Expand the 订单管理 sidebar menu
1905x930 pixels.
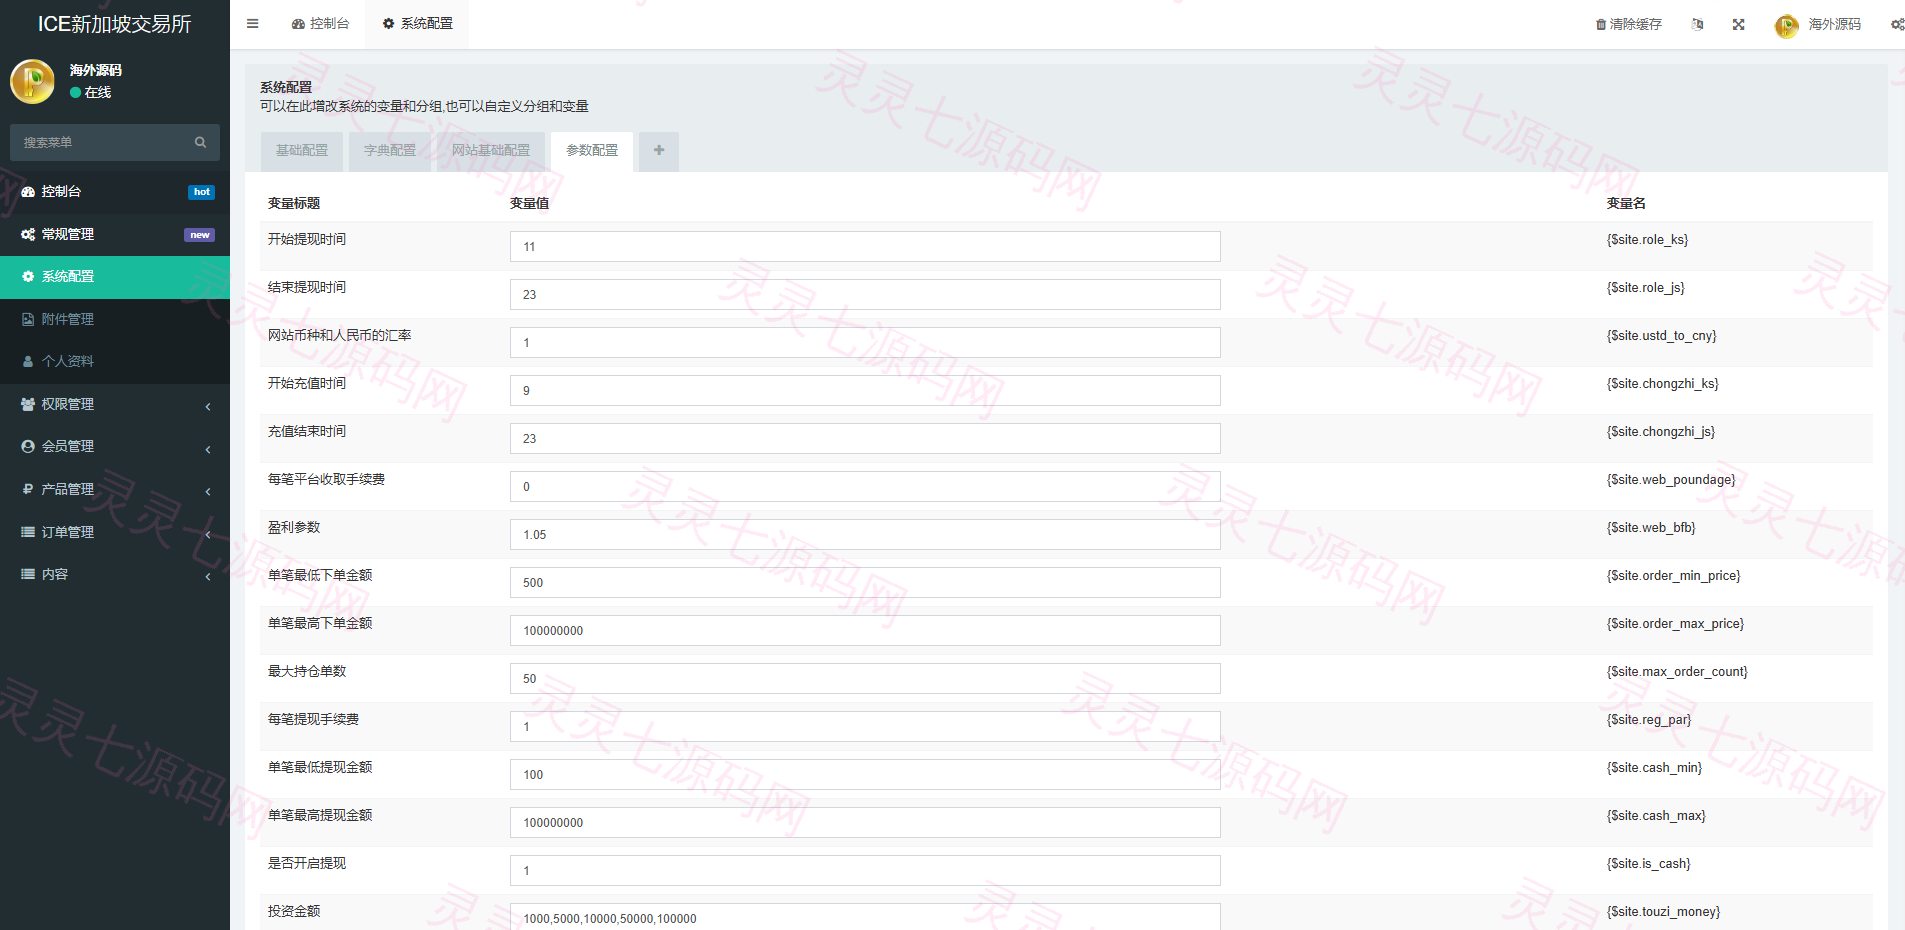click(115, 532)
